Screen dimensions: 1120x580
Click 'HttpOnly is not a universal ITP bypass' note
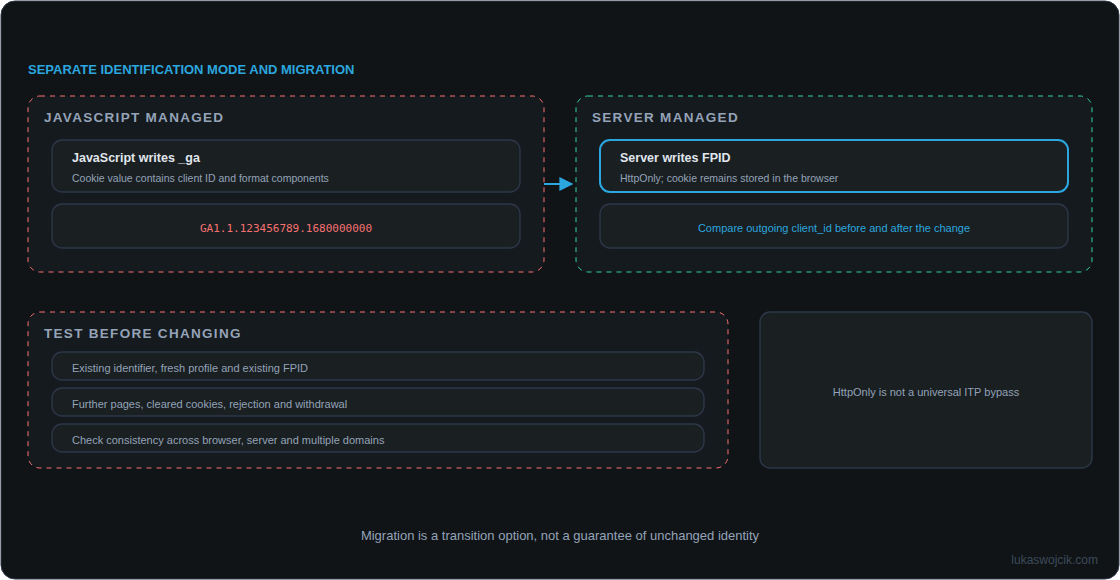click(x=926, y=392)
